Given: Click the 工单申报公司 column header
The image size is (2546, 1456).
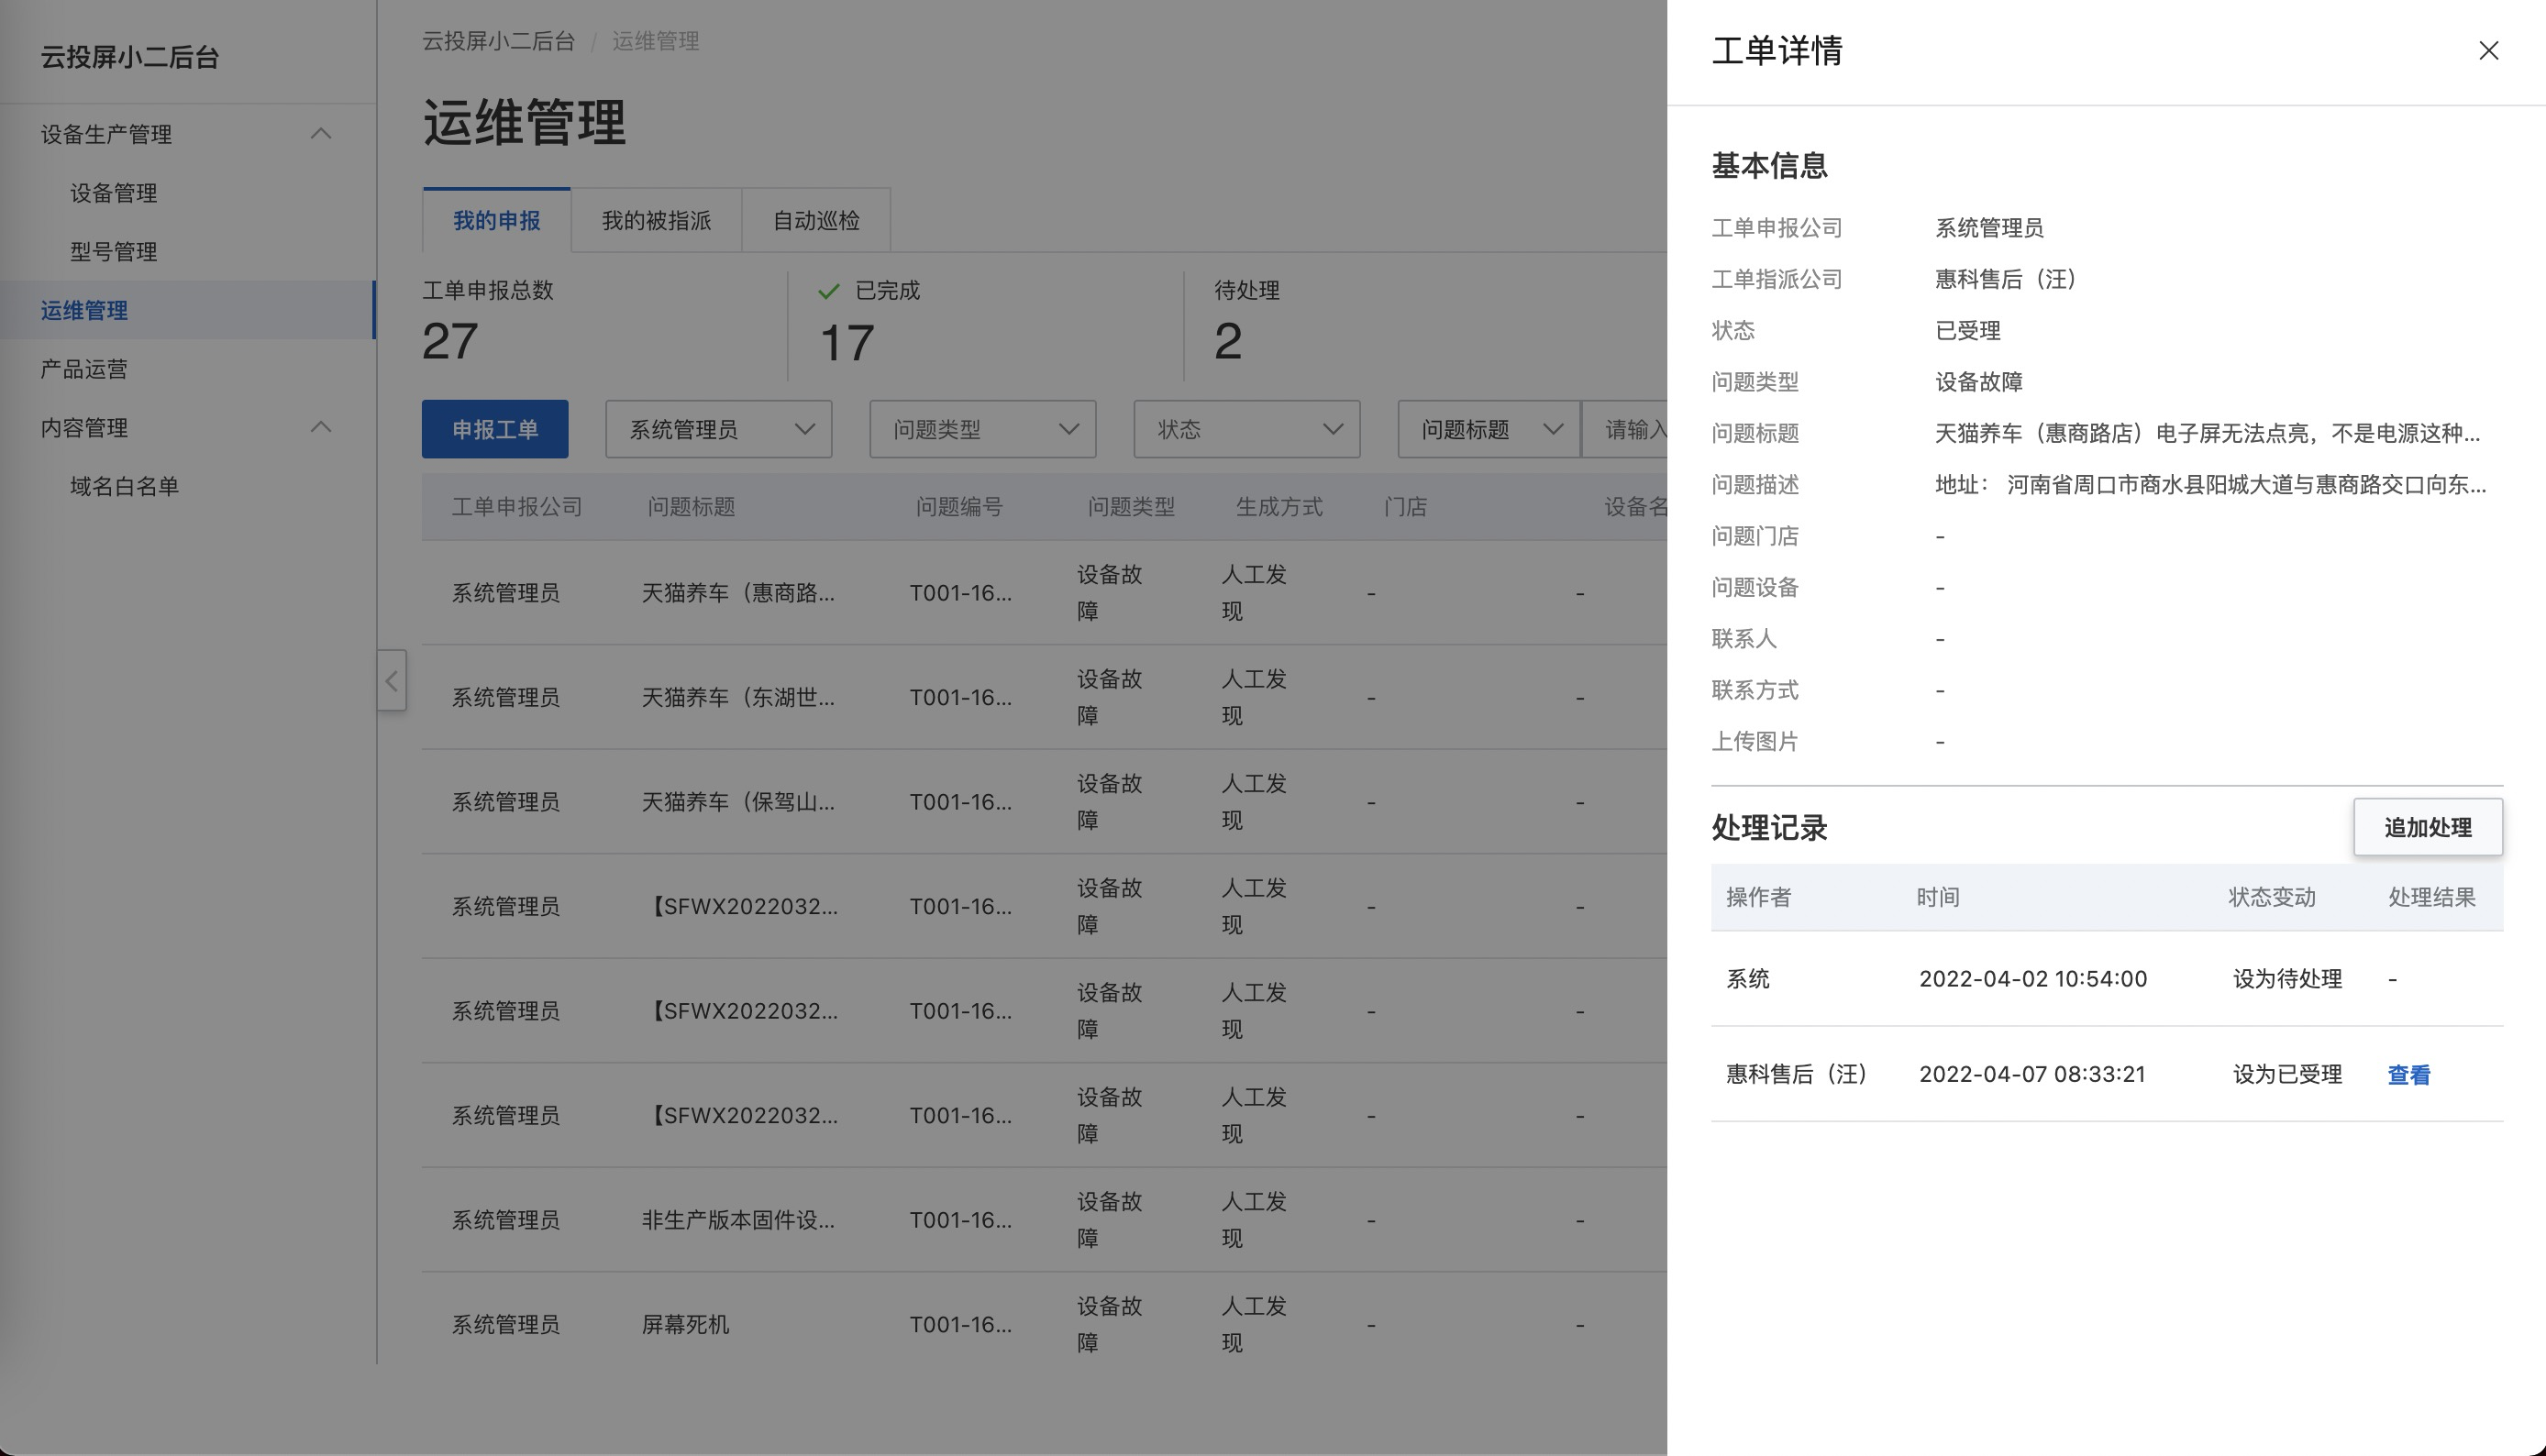Looking at the screenshot, I should point(517,508).
